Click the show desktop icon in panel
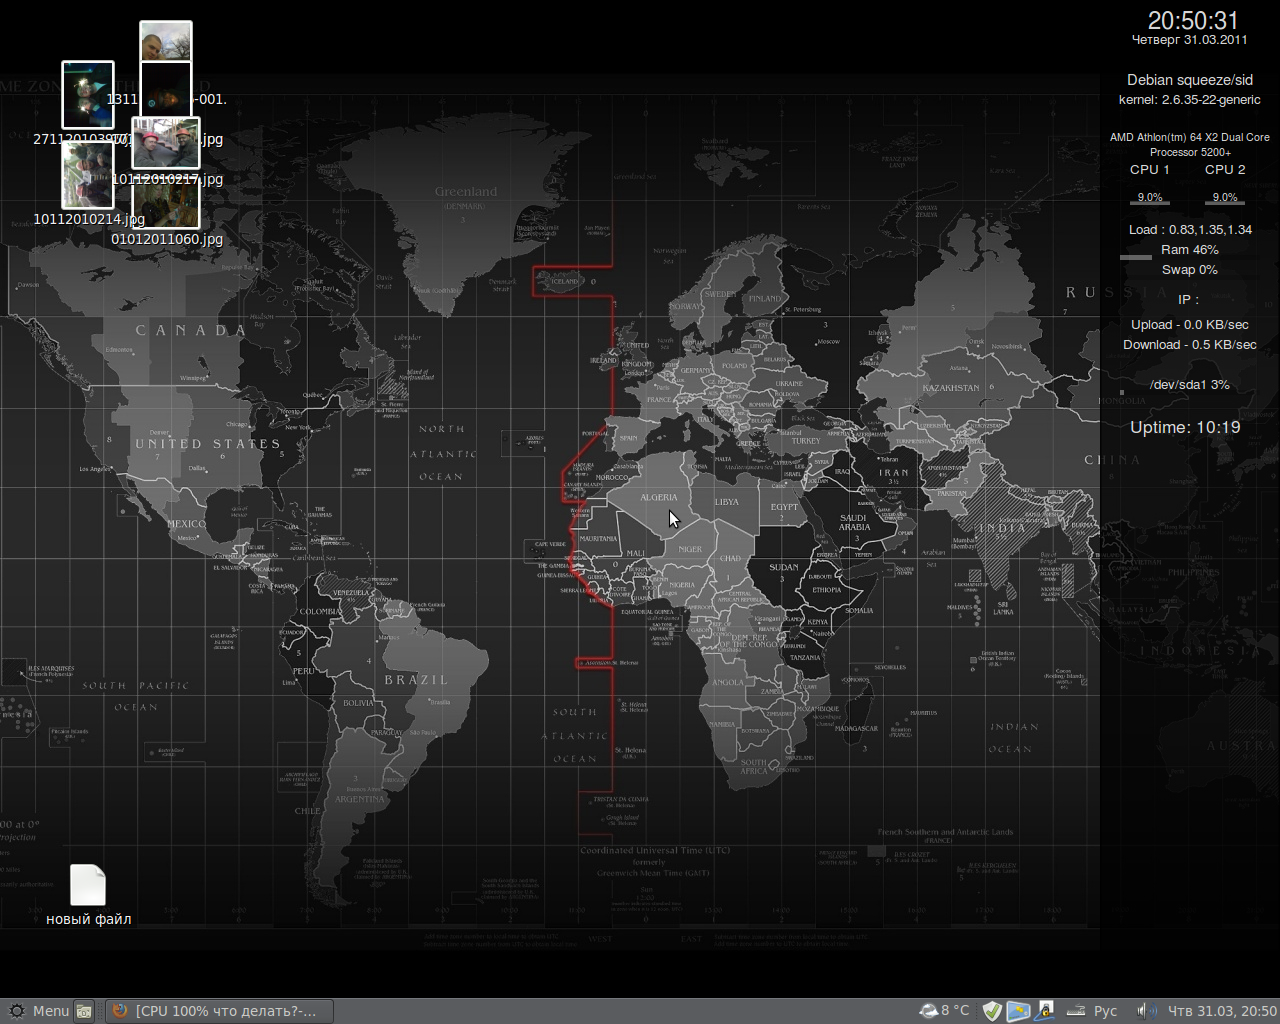The width and height of the screenshot is (1280, 1024). coord(85,1011)
